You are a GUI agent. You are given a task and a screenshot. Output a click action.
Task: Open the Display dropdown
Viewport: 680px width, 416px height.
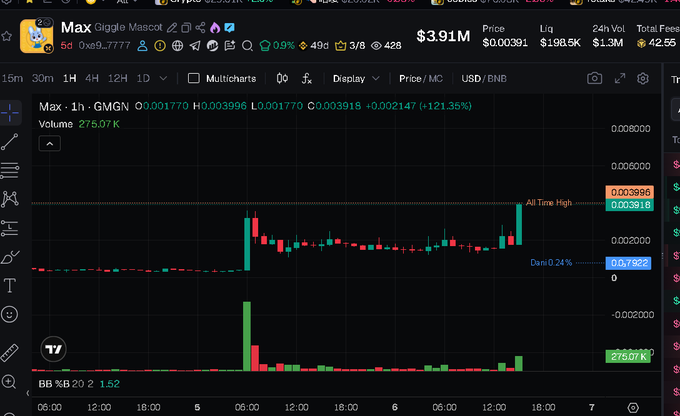356,79
